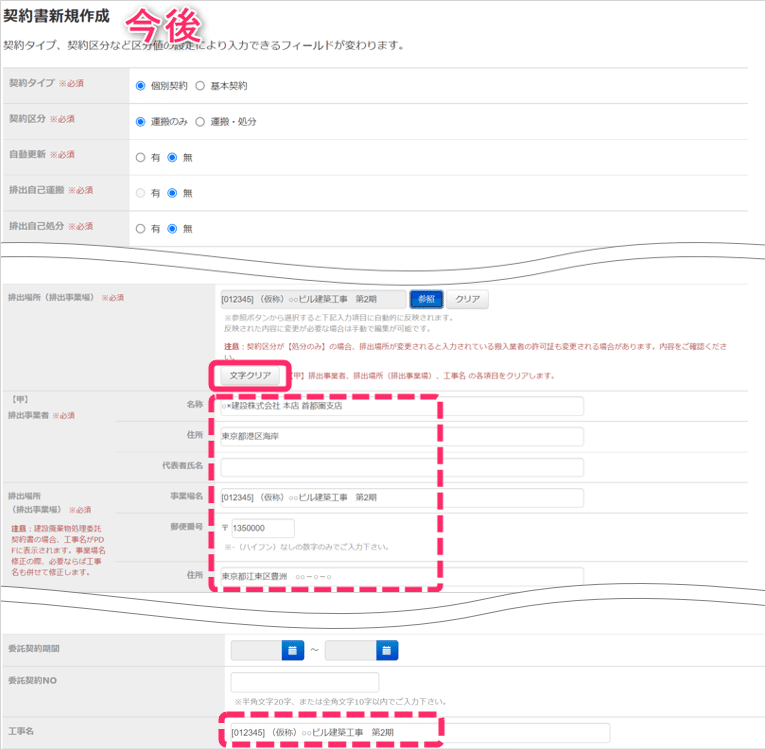Image resolution: width=766 pixels, height=750 pixels.
Task: Select 基本契約 contract type radio button
Action: coord(201,85)
